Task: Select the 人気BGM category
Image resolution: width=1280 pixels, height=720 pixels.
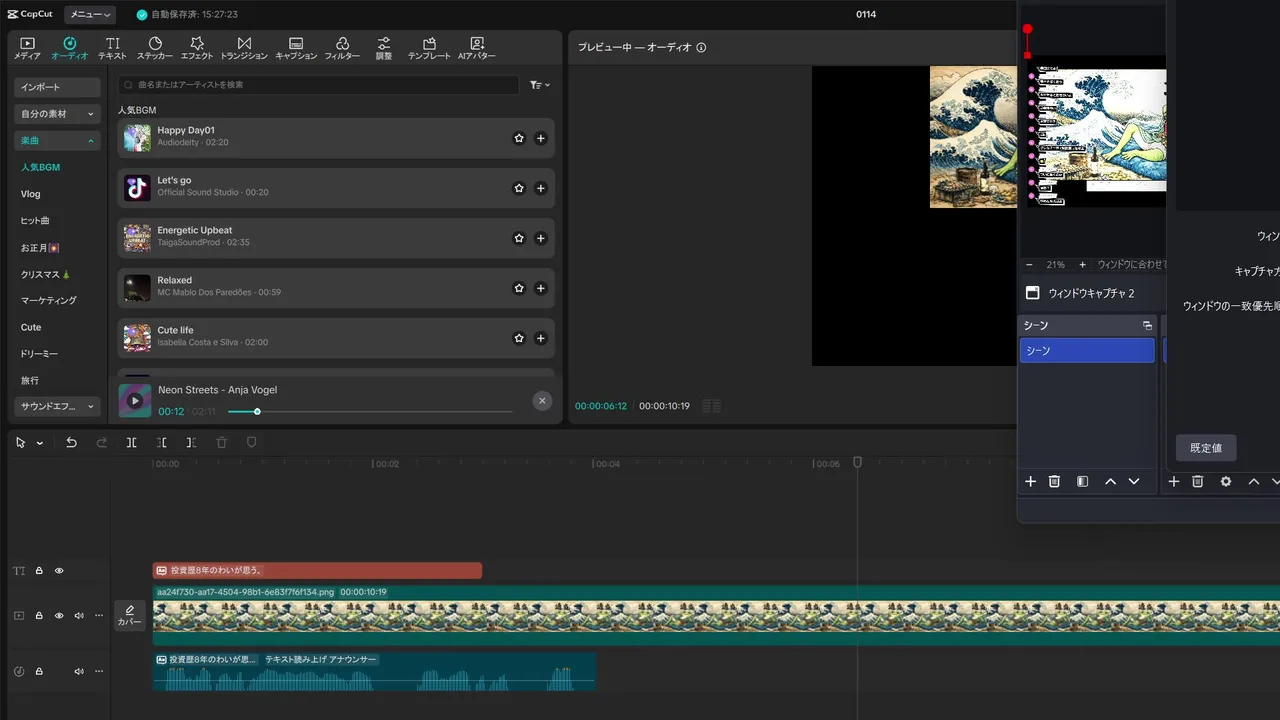Action: [x=41, y=167]
